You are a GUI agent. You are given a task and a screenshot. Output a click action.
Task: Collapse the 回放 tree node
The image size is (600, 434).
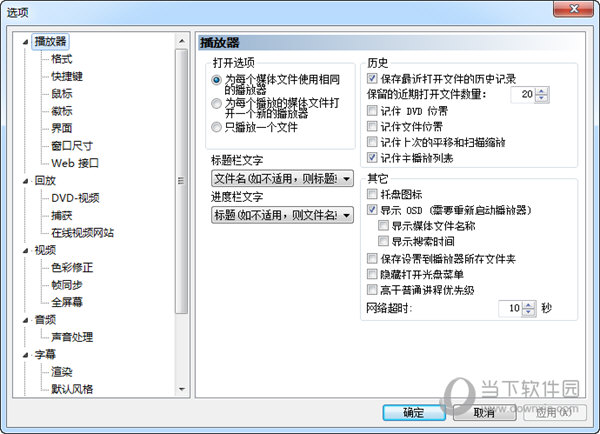pyautogui.click(x=25, y=181)
